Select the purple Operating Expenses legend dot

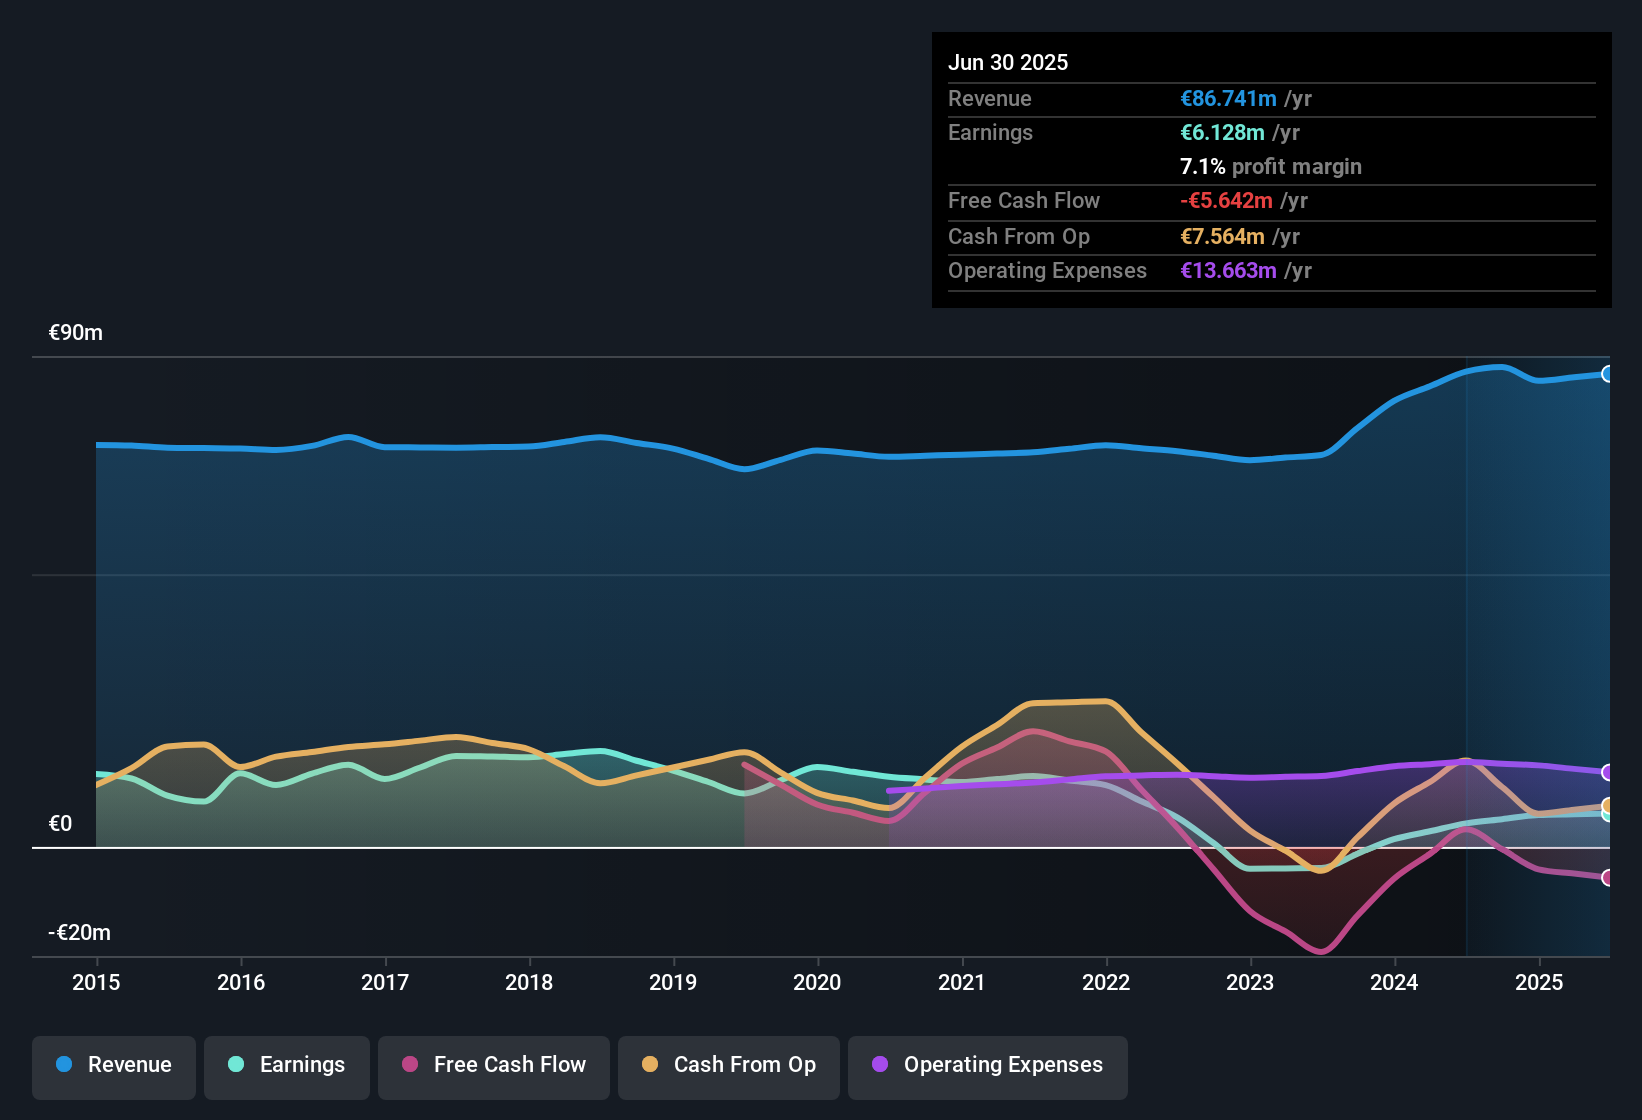(x=878, y=1065)
